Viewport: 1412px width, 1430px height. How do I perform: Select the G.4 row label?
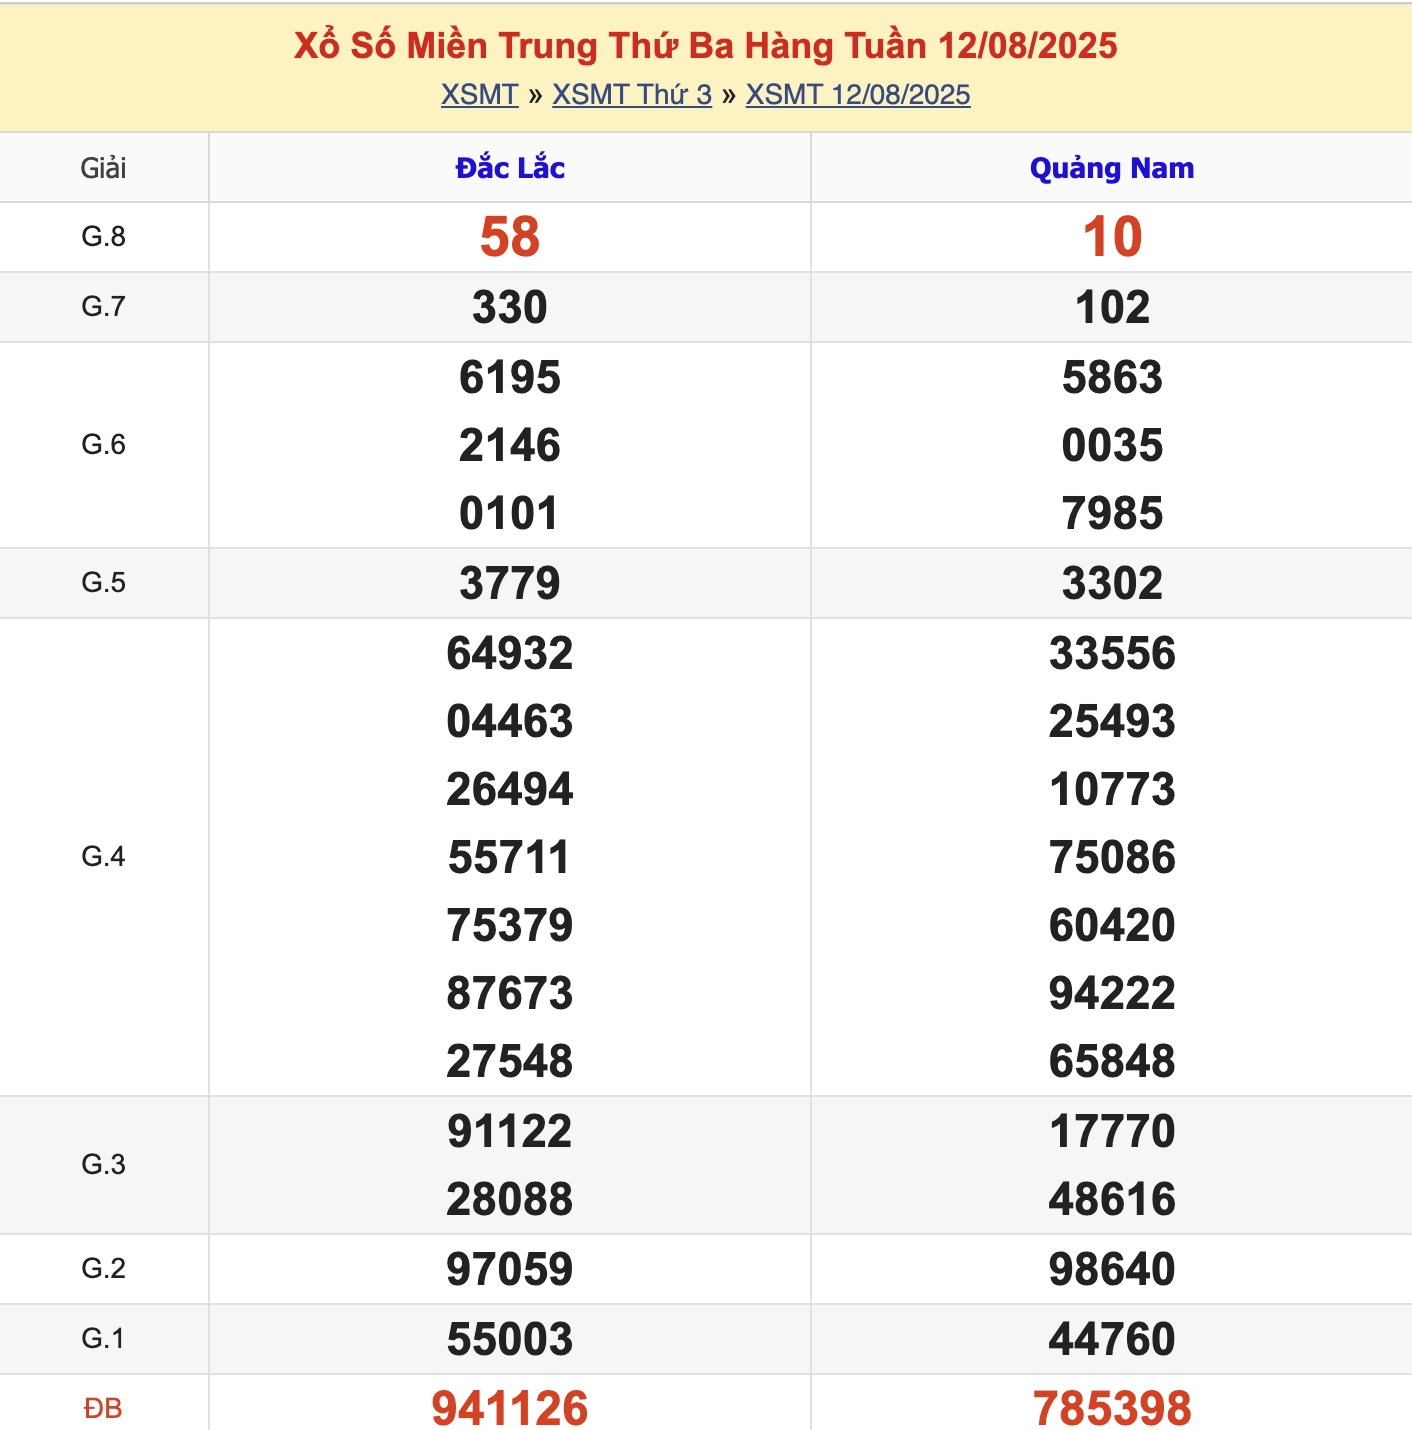pos(104,857)
